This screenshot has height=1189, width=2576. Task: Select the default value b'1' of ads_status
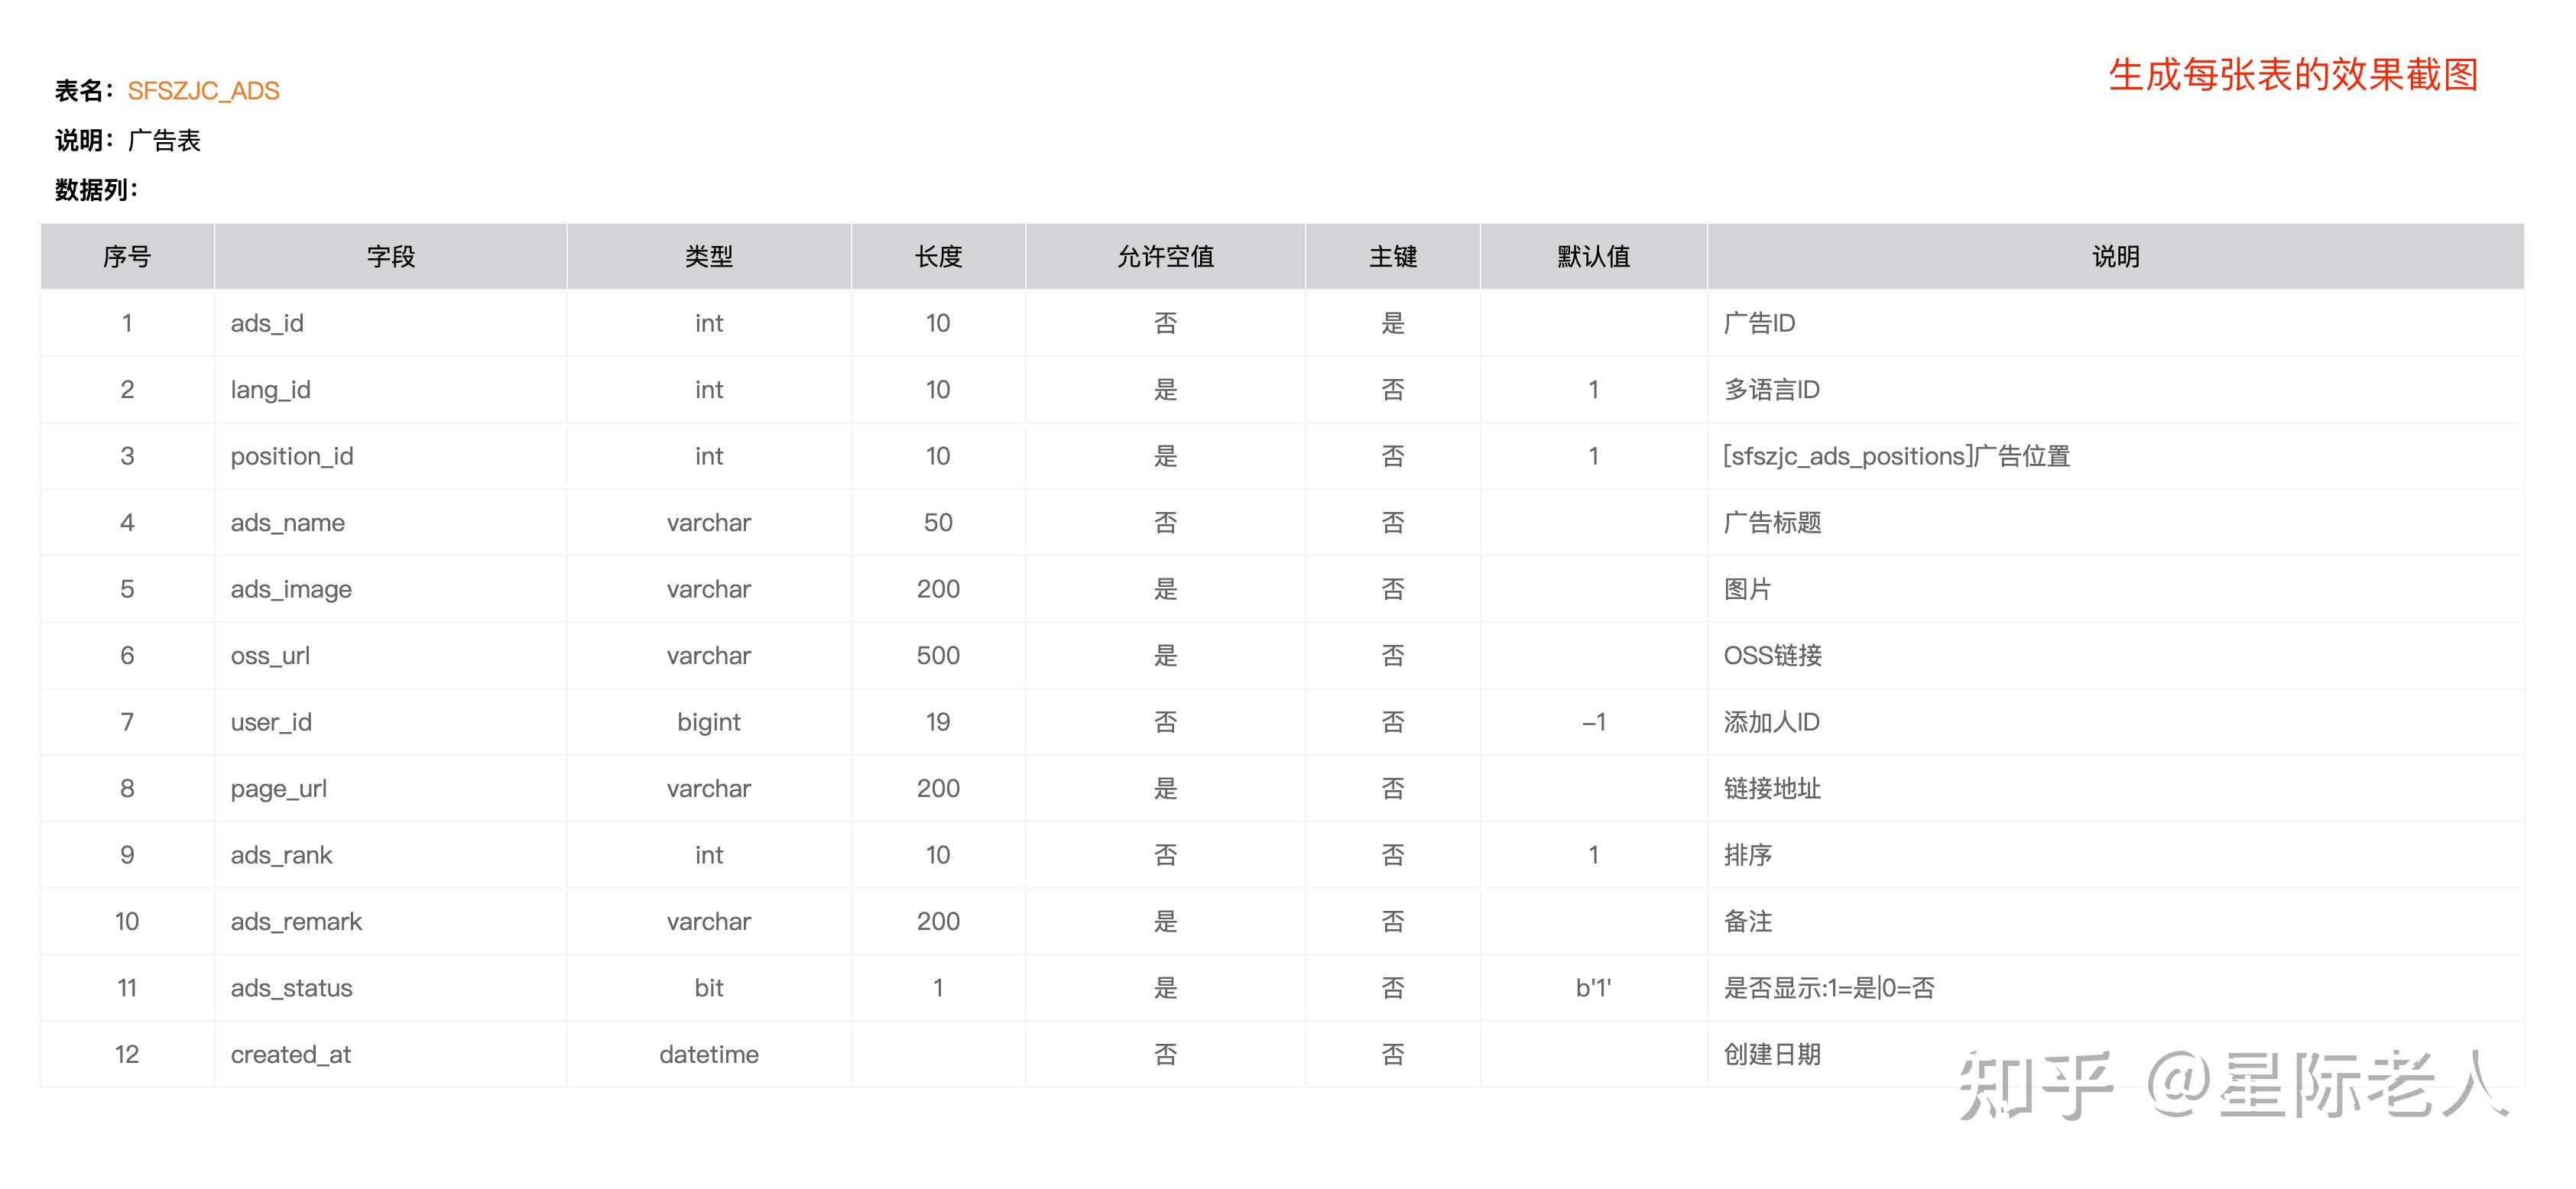[x=1594, y=987]
